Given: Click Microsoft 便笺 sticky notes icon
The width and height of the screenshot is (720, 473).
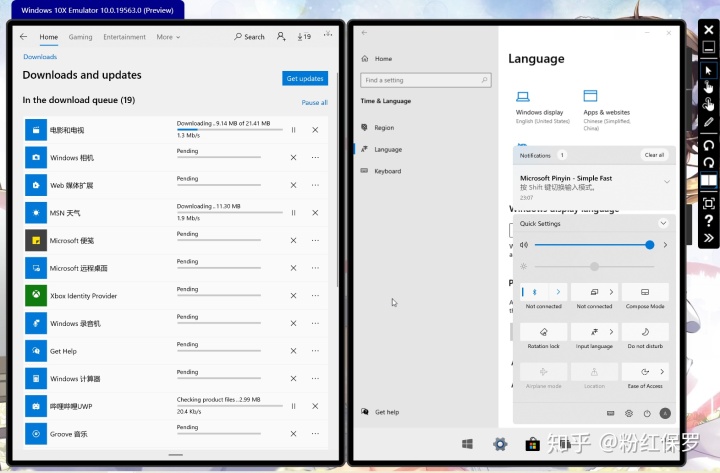Looking at the screenshot, I should coord(36,240).
